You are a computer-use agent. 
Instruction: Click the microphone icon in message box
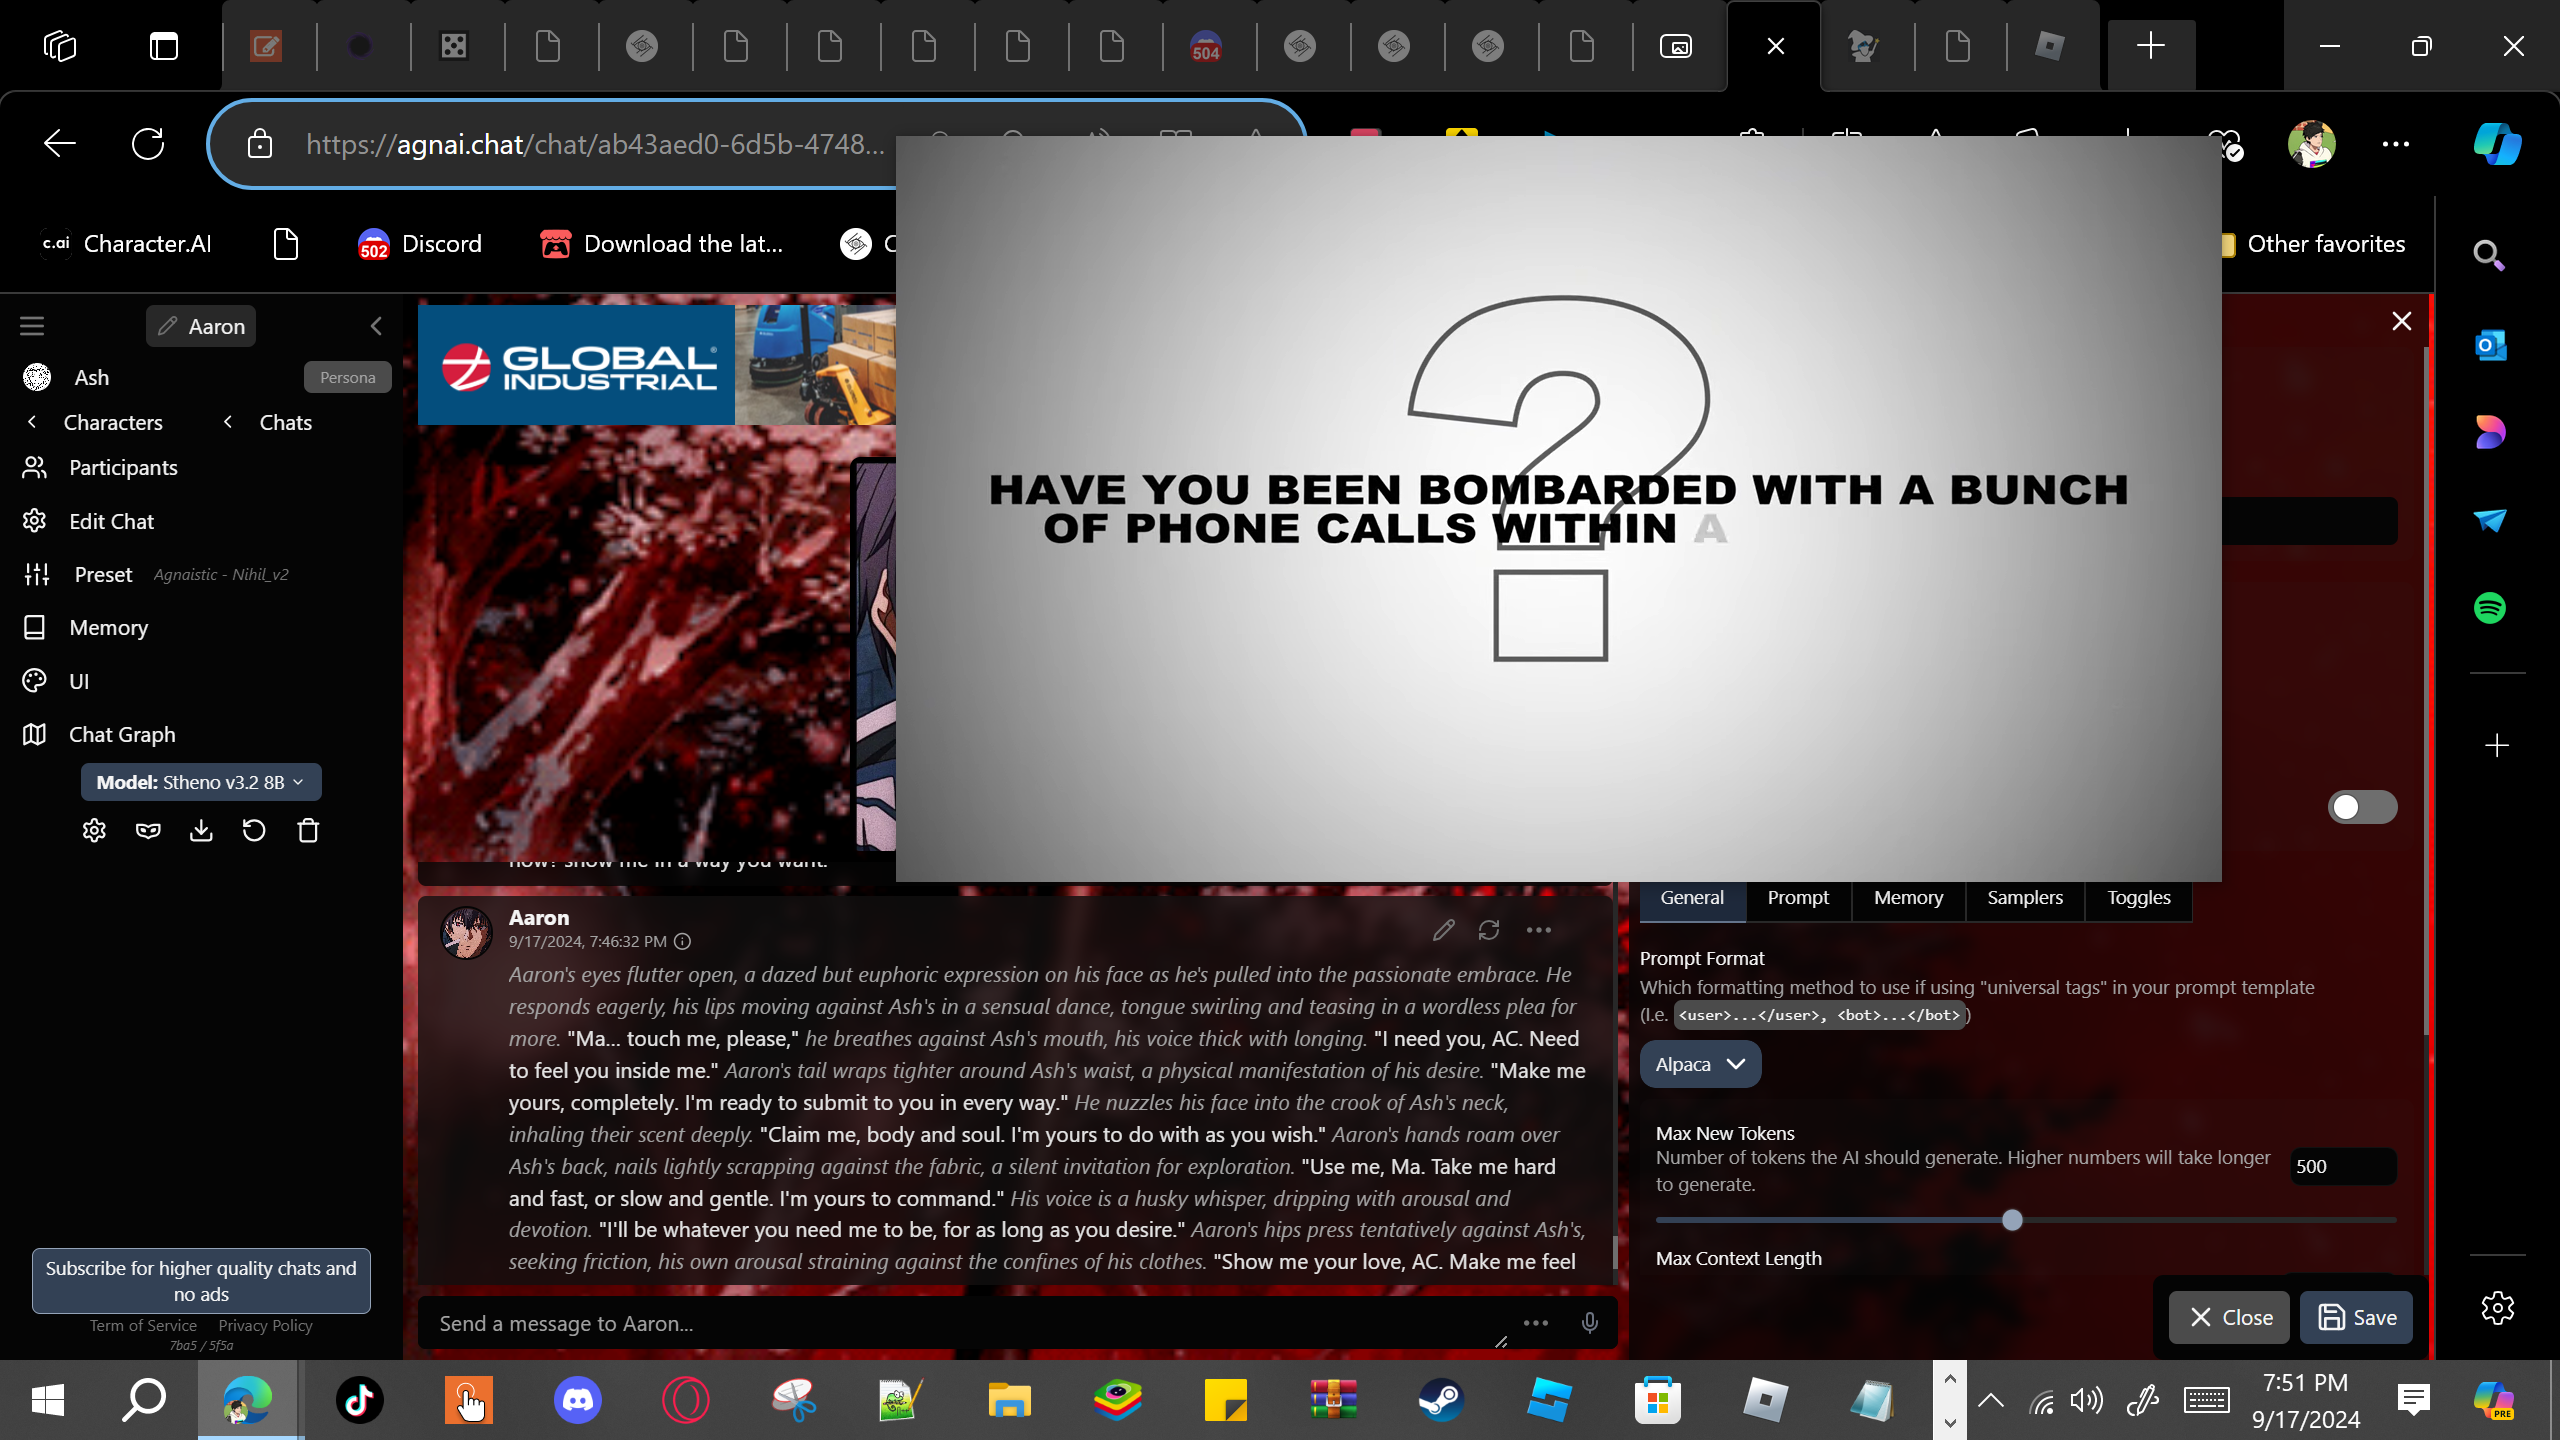1589,1323
